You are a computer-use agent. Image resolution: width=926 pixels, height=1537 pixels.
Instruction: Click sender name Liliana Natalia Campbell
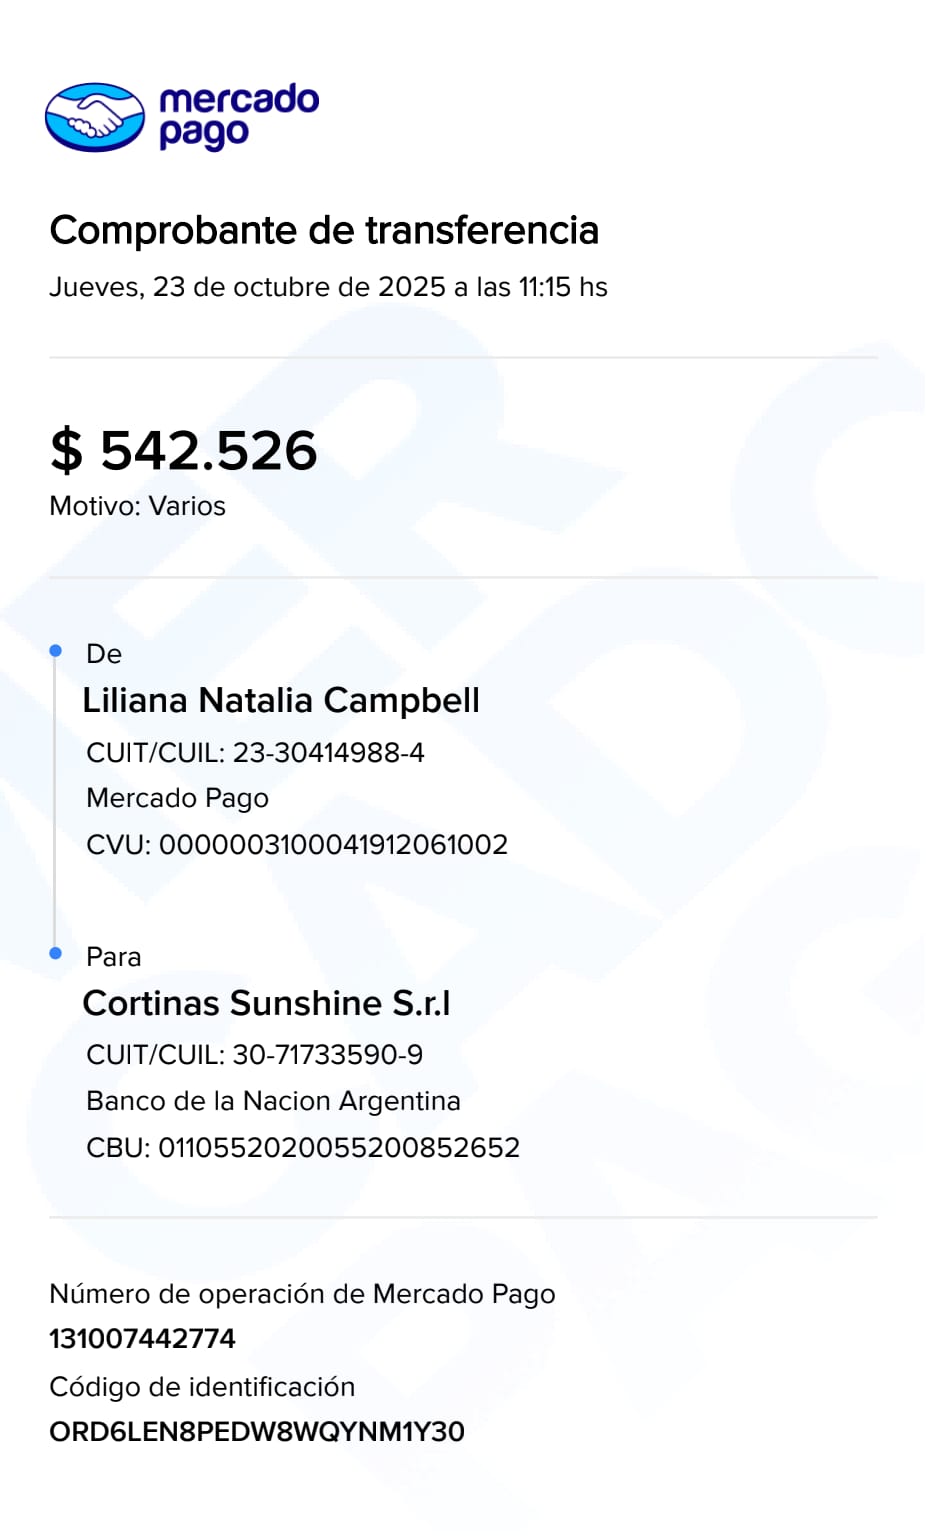point(281,700)
